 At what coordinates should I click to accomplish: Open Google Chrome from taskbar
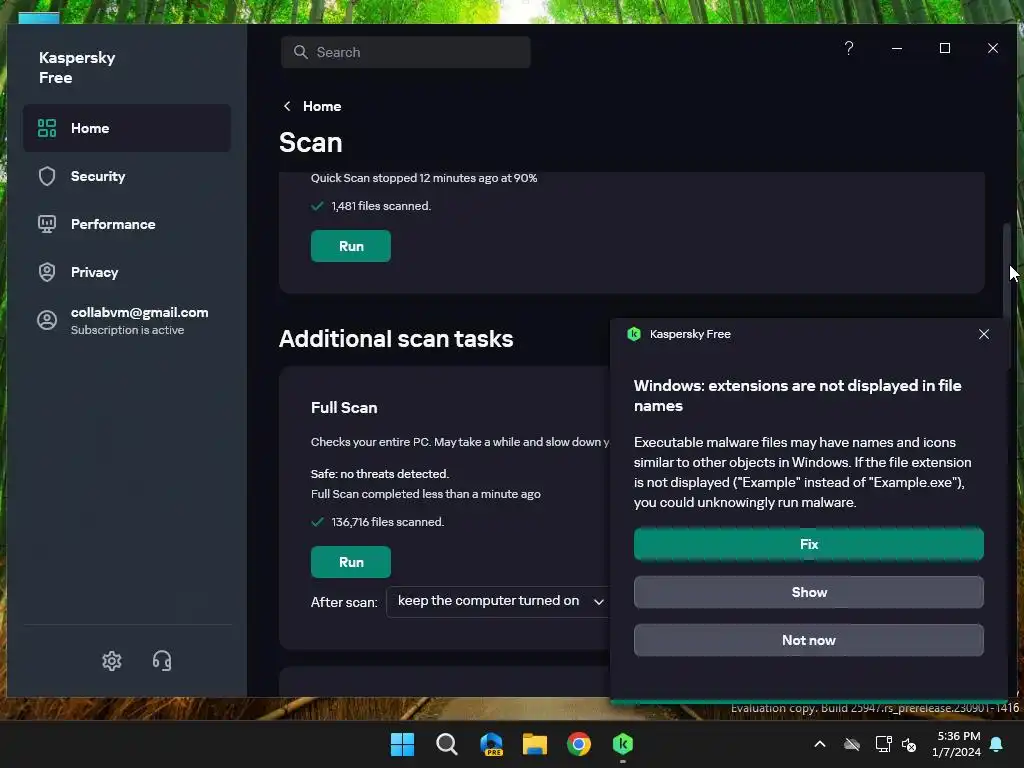pyautogui.click(x=579, y=744)
